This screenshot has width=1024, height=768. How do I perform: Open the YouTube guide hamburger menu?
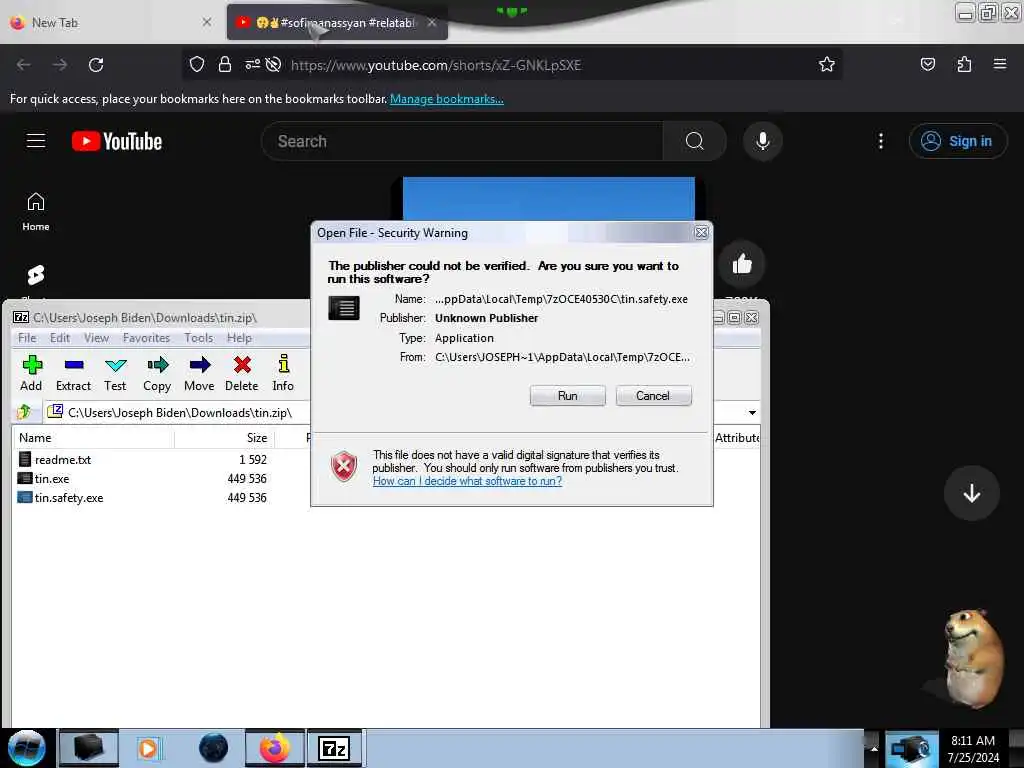click(36, 141)
